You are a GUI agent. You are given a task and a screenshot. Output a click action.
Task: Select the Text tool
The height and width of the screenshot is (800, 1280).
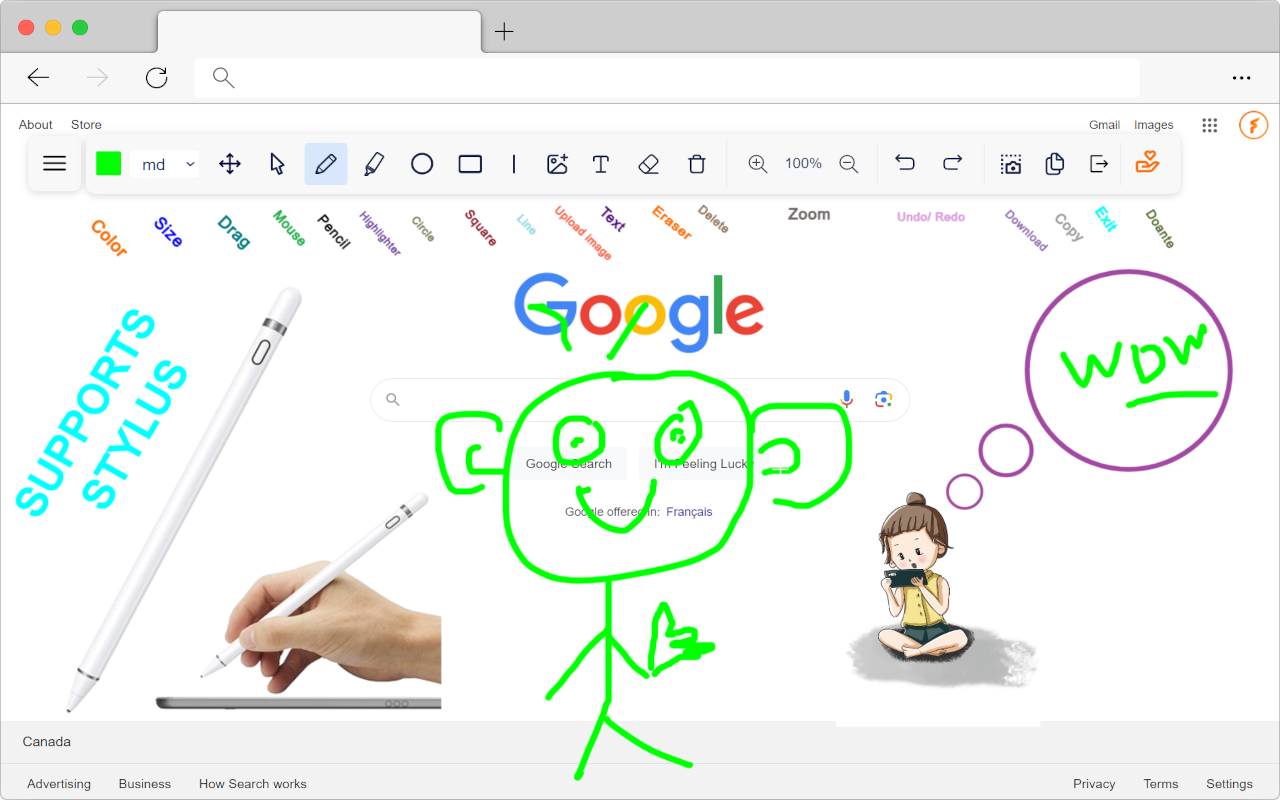tap(601, 164)
